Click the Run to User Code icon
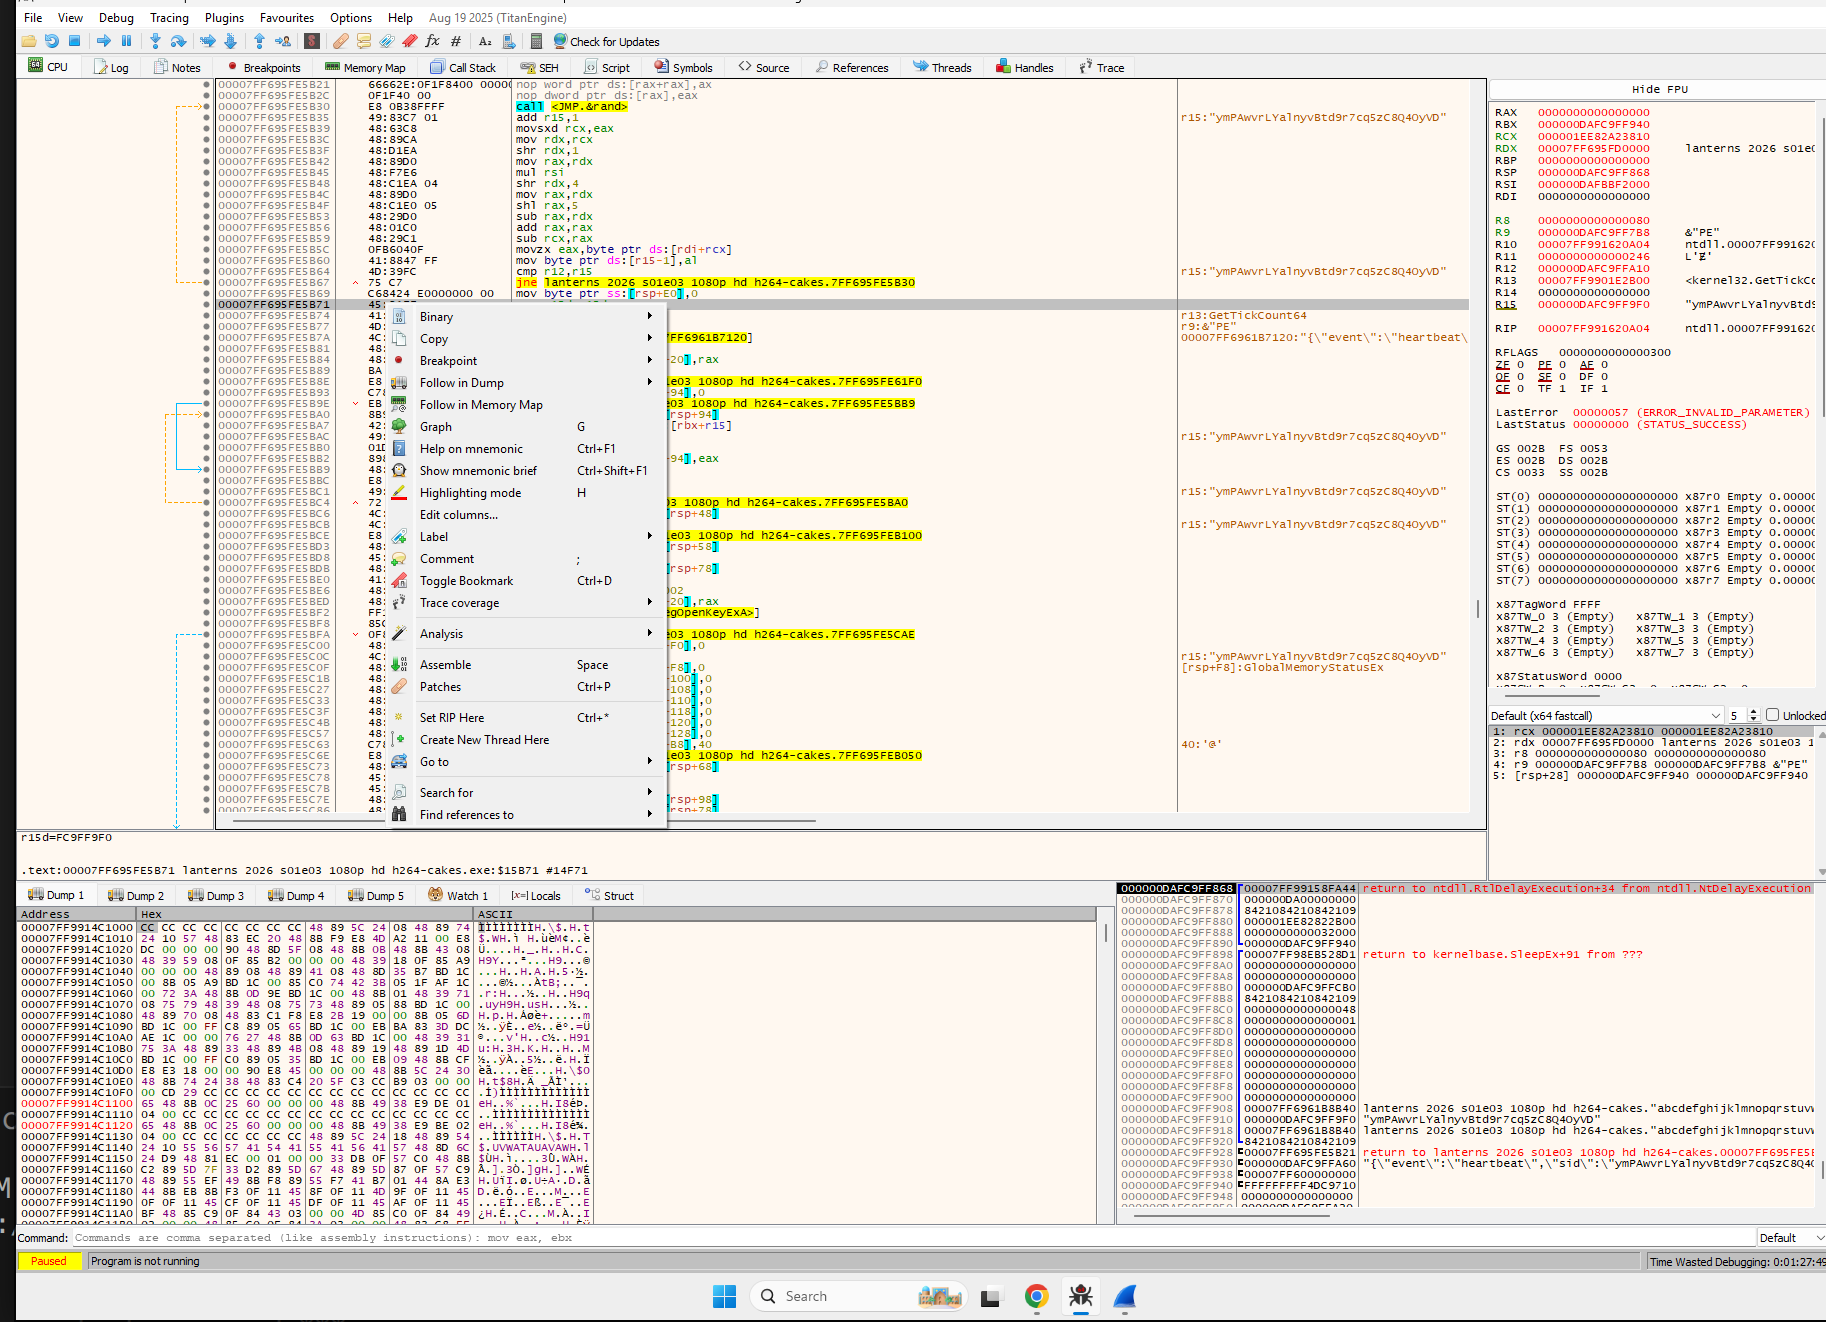1826x1322 pixels. click(283, 41)
